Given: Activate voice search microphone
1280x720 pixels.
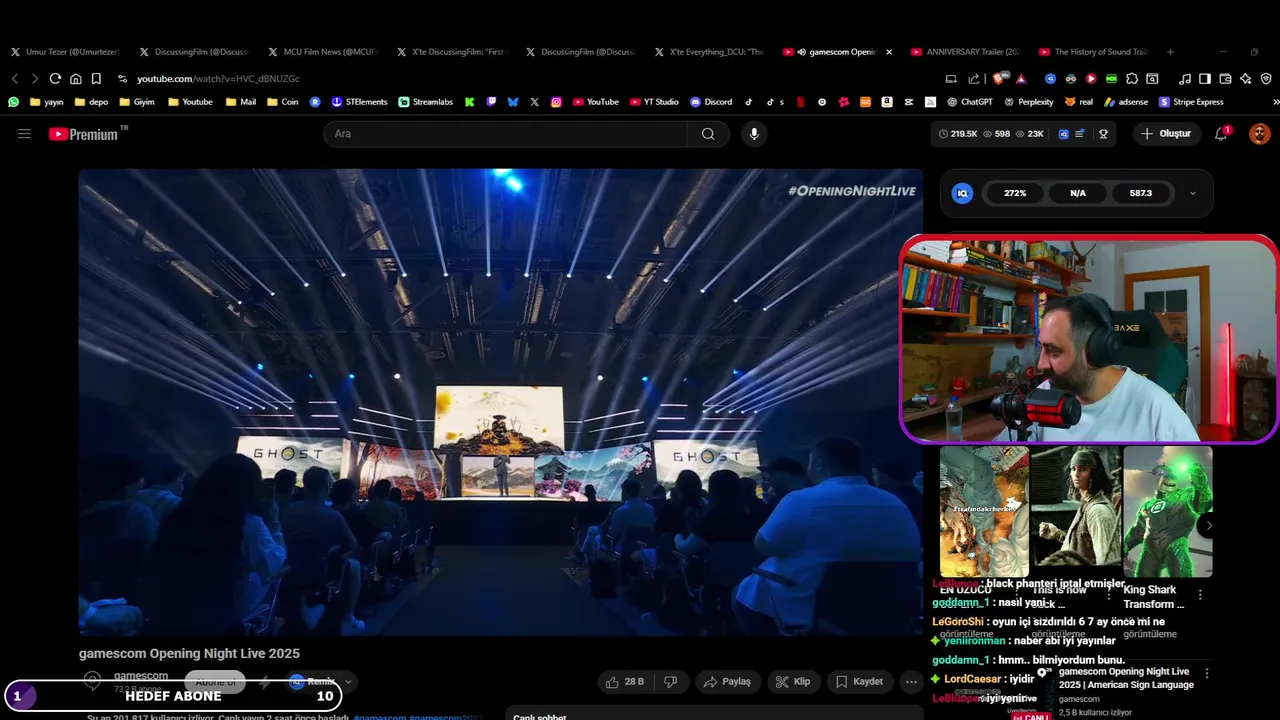Looking at the screenshot, I should tap(754, 133).
